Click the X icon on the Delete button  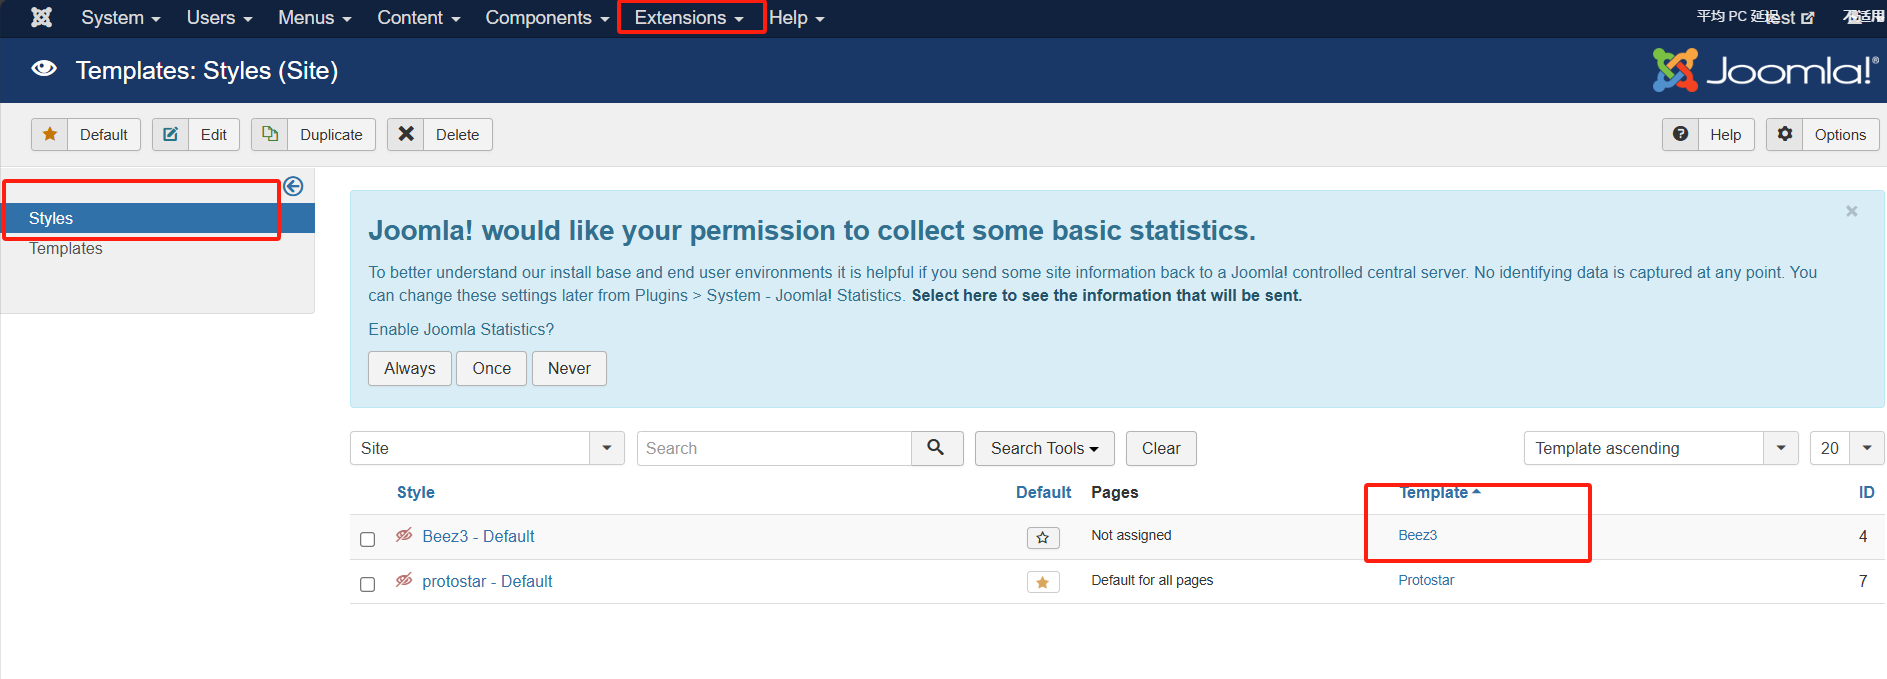click(x=406, y=134)
